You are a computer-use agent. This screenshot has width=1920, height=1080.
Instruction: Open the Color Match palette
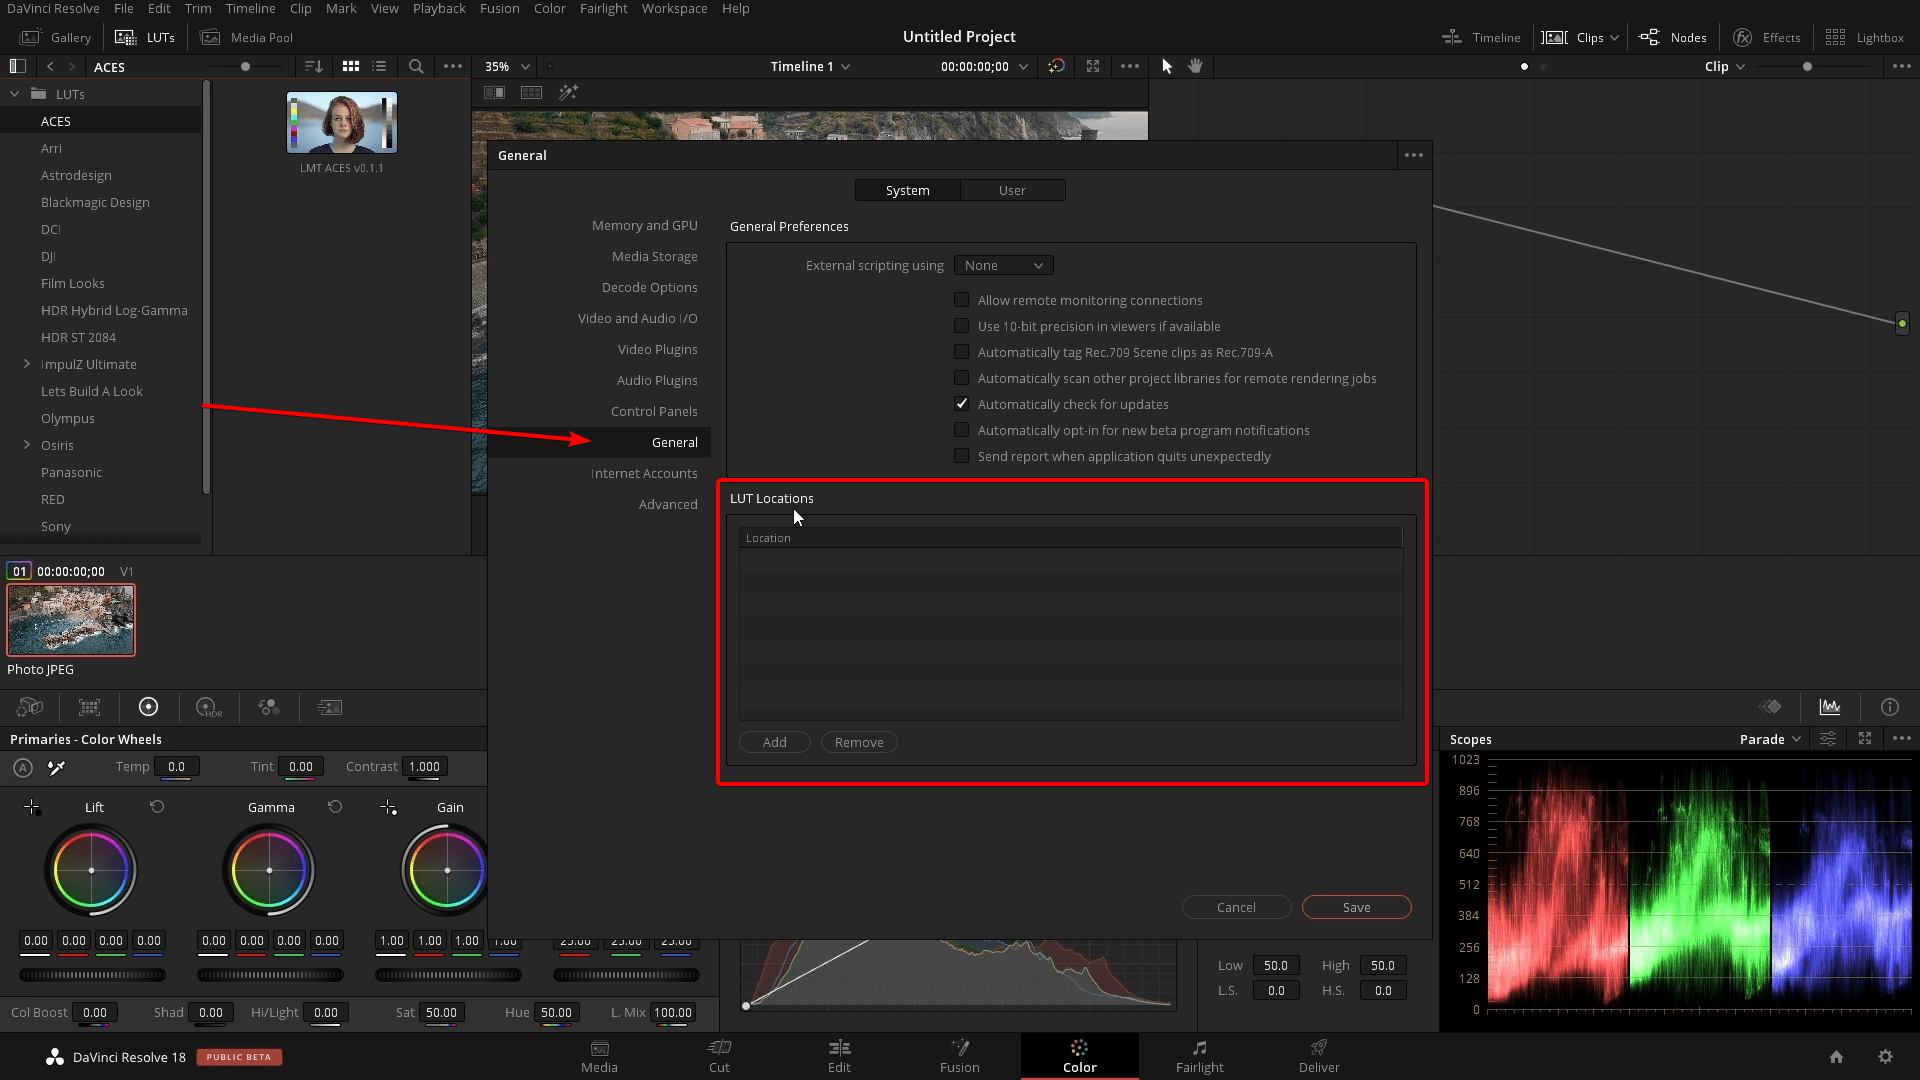(89, 707)
